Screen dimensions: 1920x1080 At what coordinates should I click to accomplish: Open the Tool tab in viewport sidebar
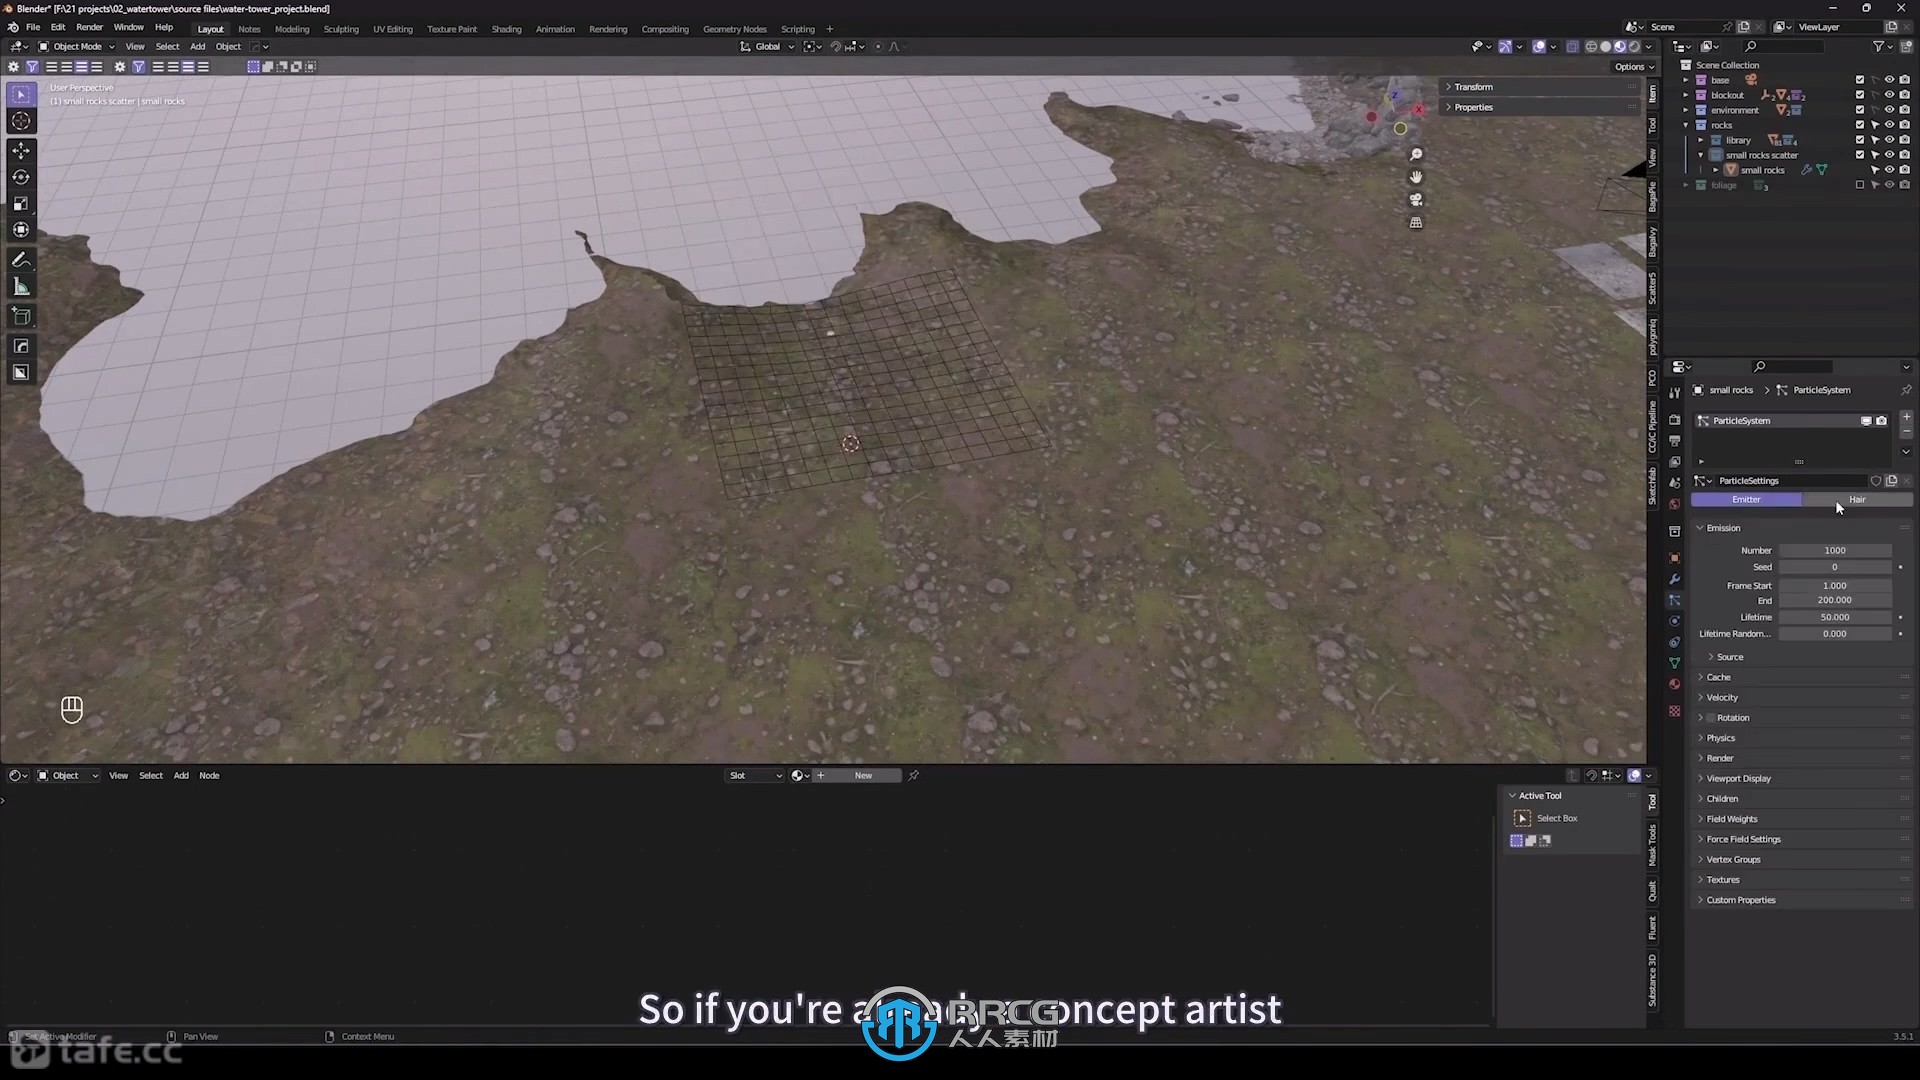click(1652, 126)
